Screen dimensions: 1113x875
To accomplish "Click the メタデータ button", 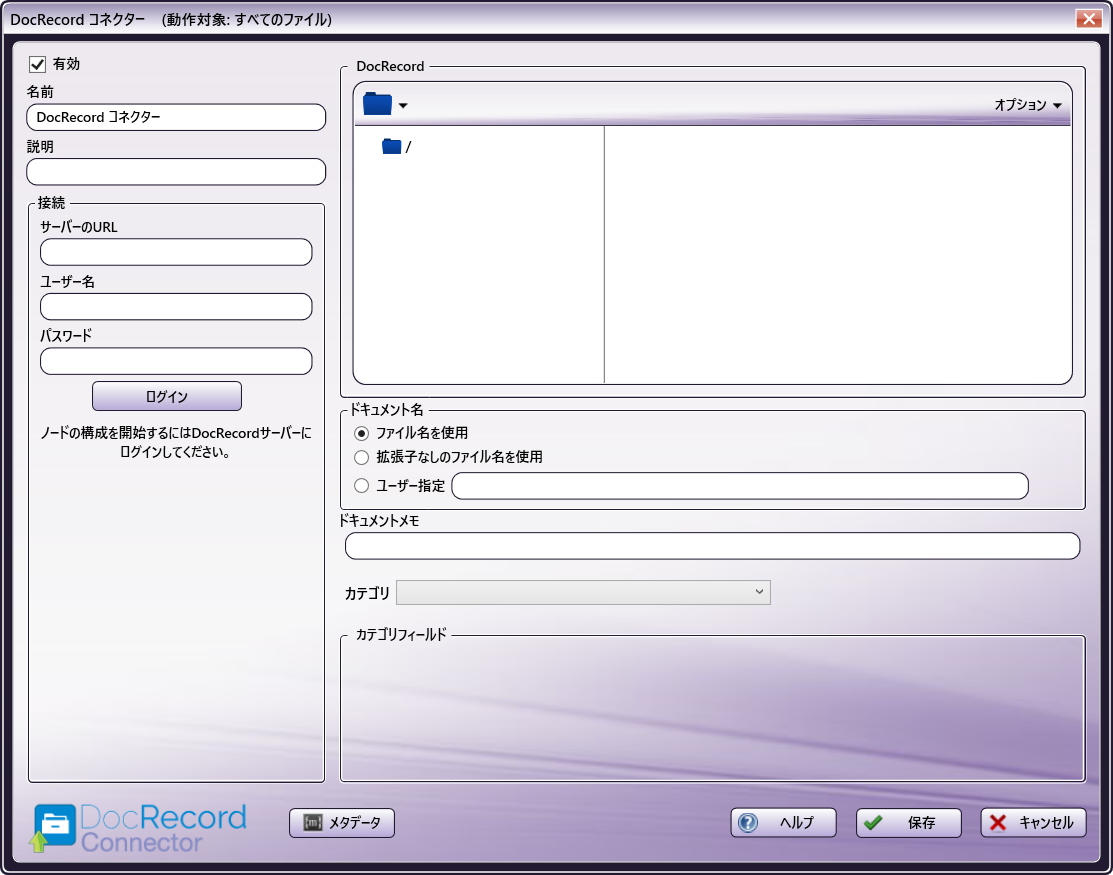I will (x=342, y=822).
